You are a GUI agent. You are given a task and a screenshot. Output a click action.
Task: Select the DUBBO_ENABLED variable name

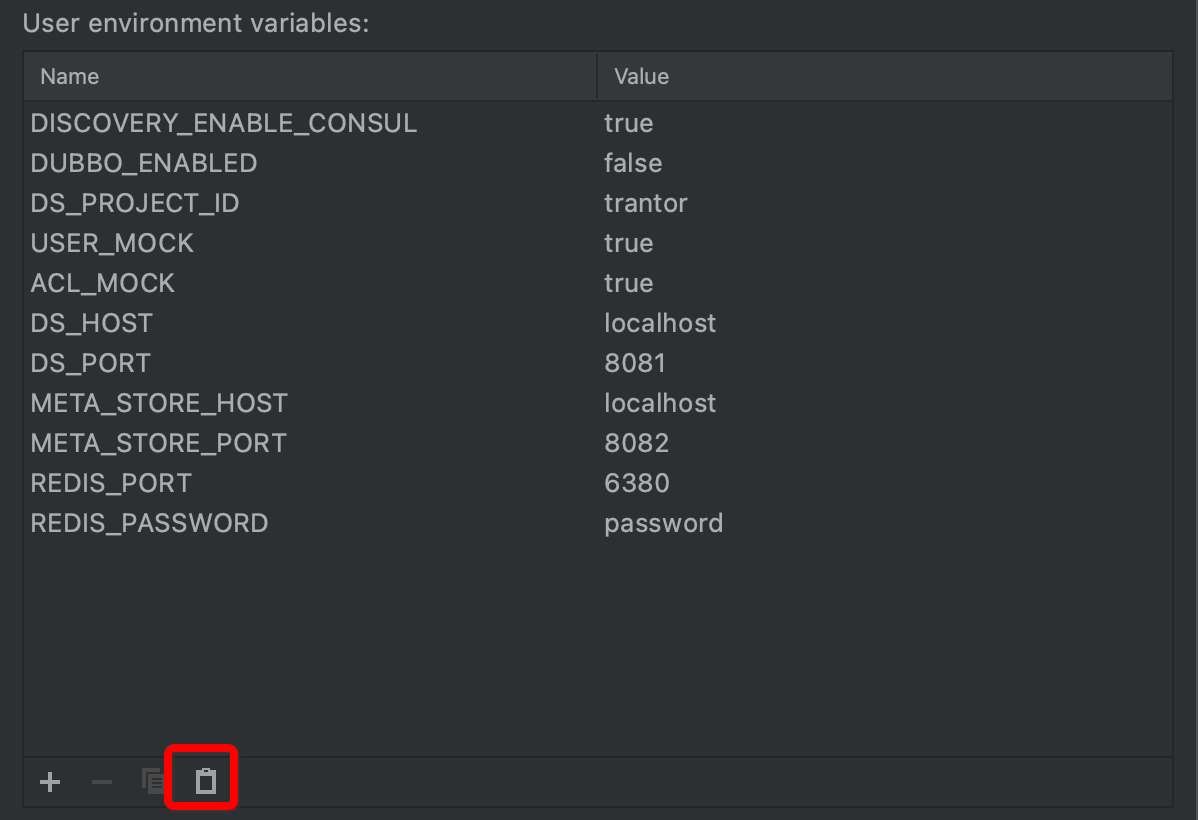click(144, 163)
